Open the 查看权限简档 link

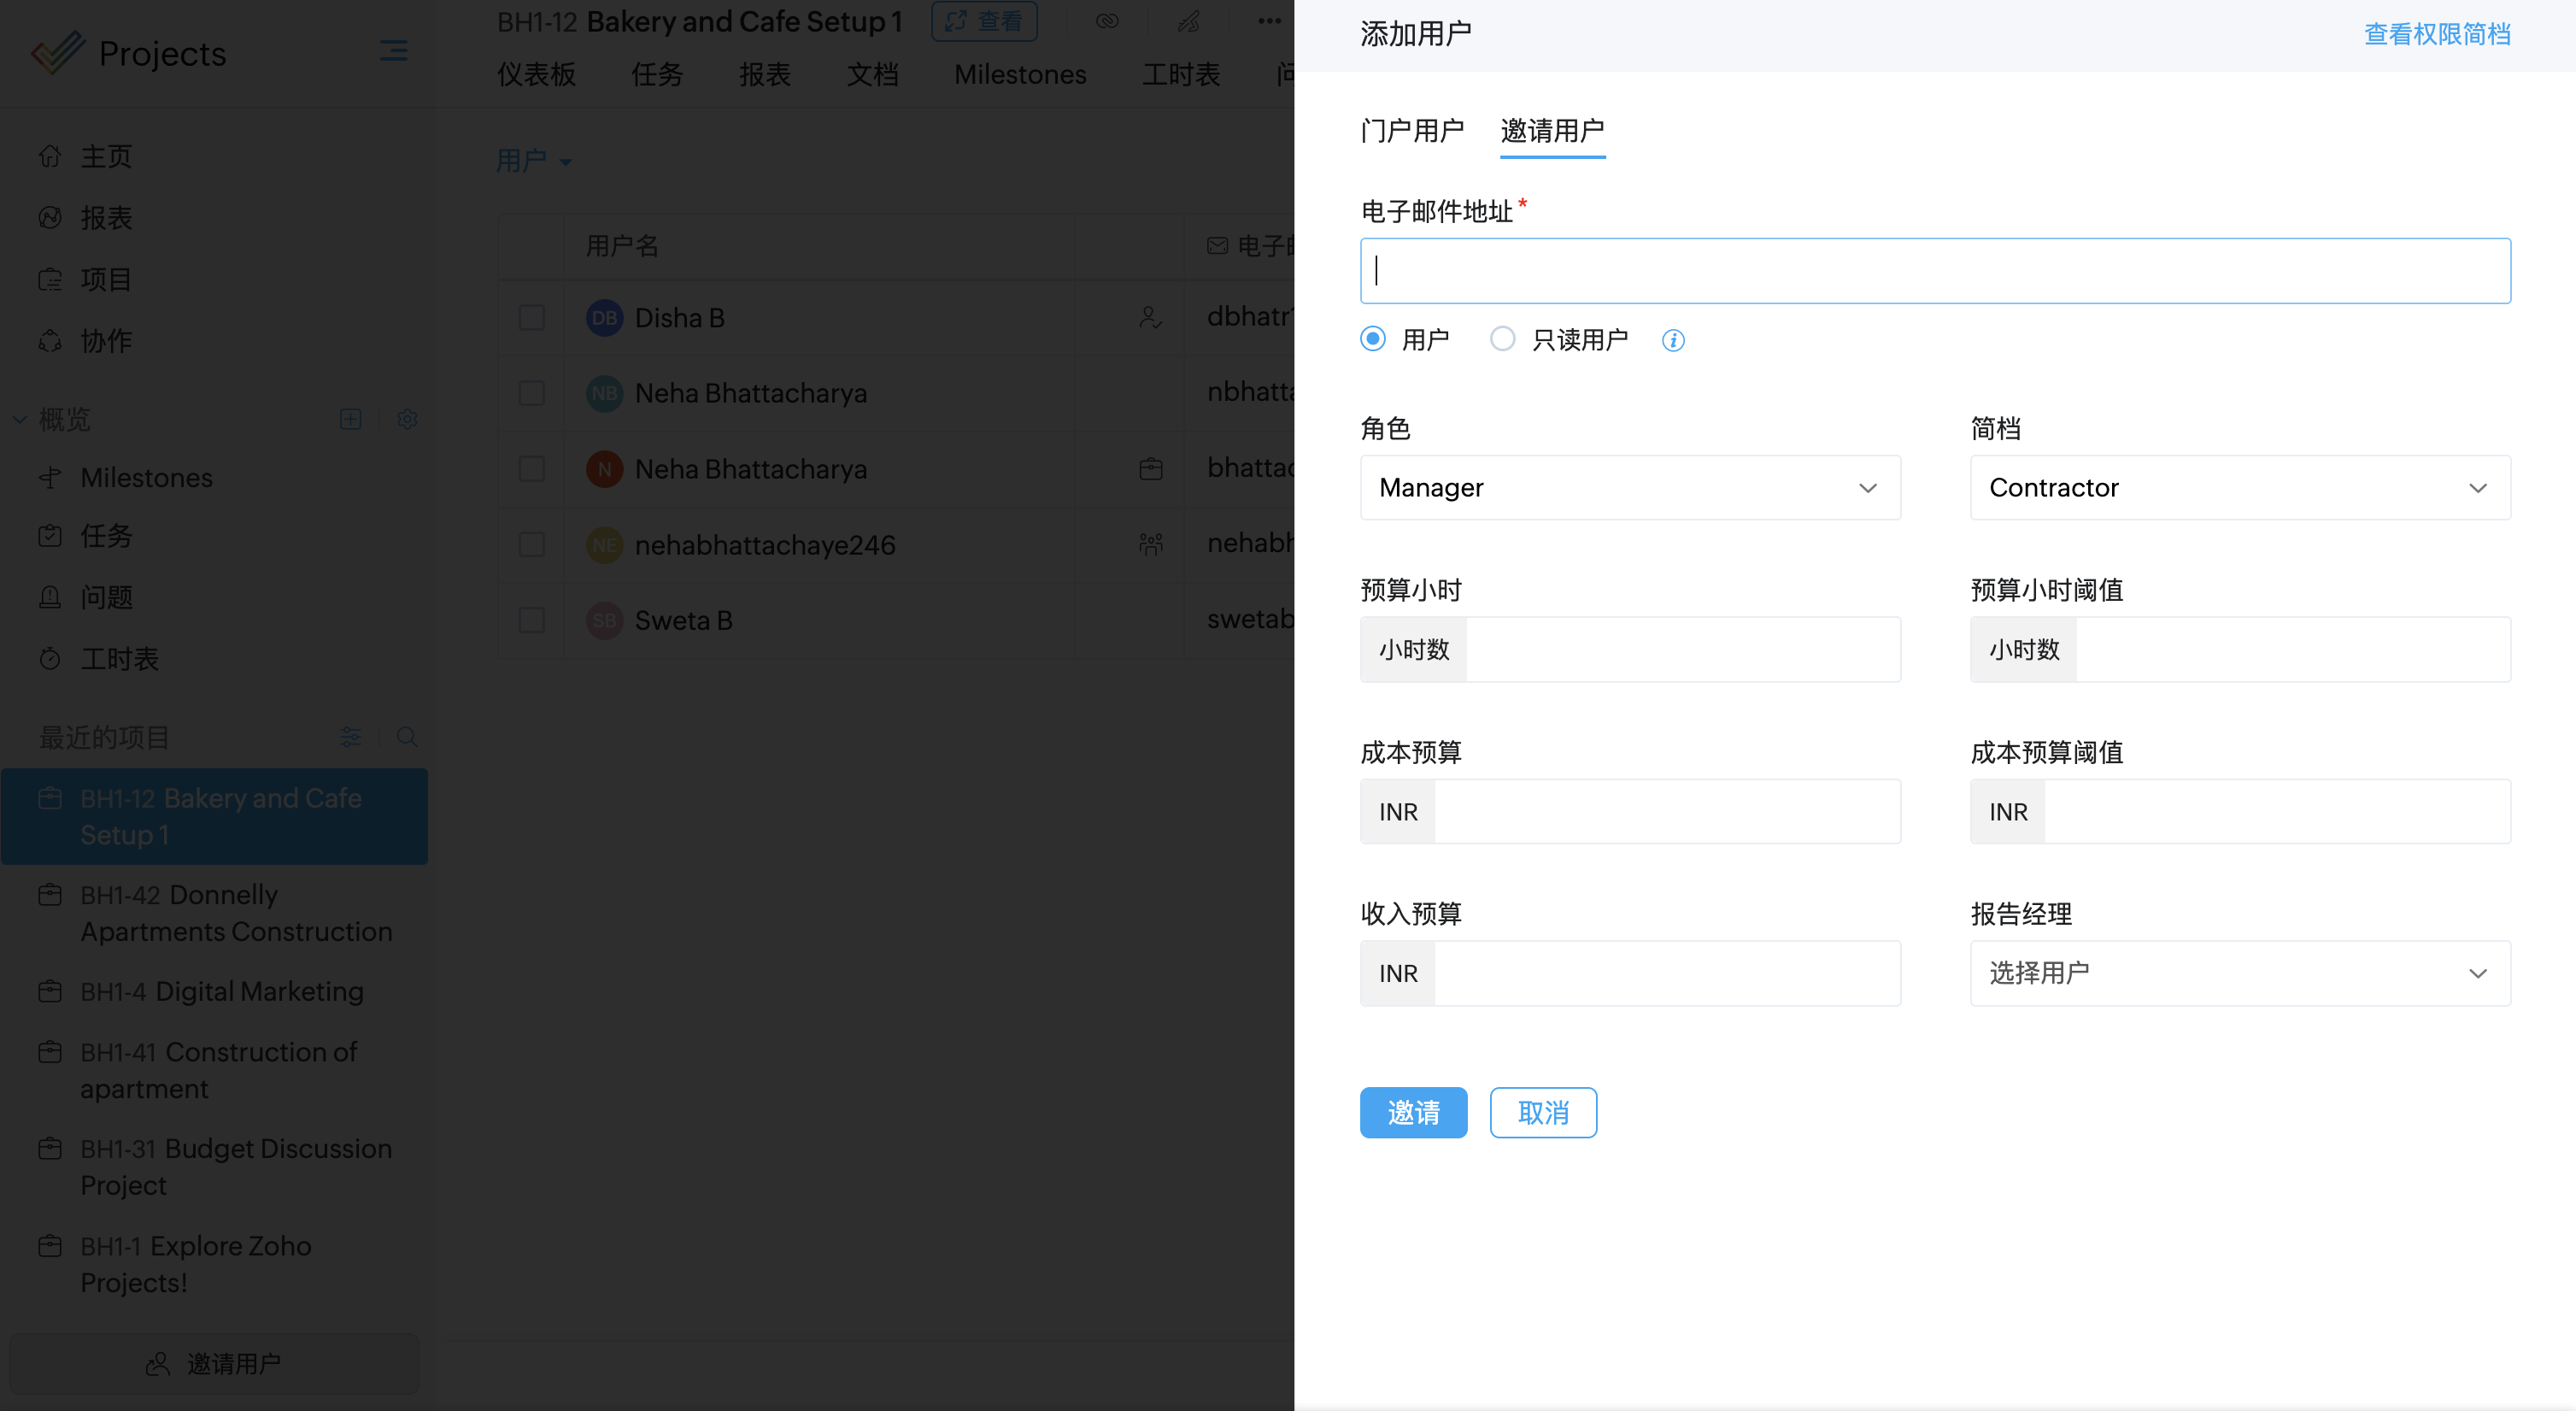[x=2436, y=35]
